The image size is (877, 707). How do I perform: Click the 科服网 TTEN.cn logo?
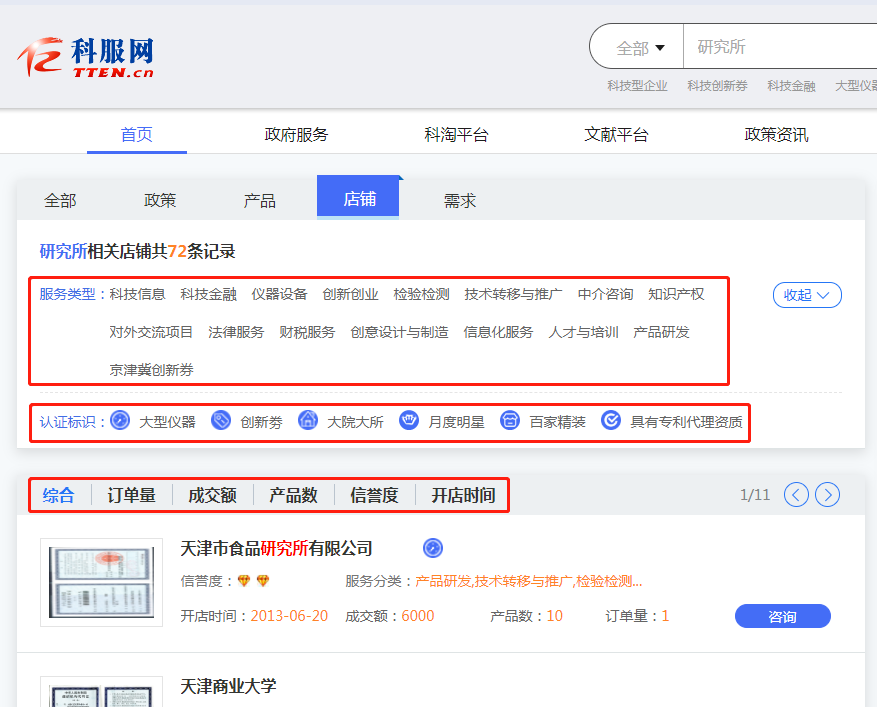(85, 57)
